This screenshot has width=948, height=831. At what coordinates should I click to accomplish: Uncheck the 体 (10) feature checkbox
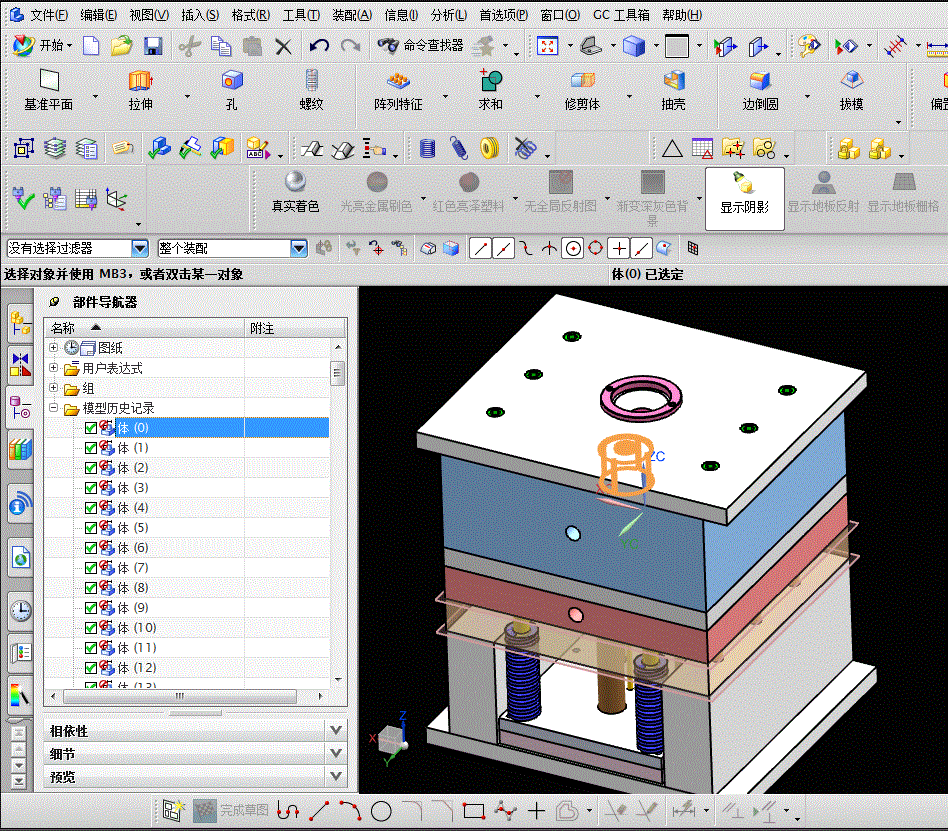[91, 628]
